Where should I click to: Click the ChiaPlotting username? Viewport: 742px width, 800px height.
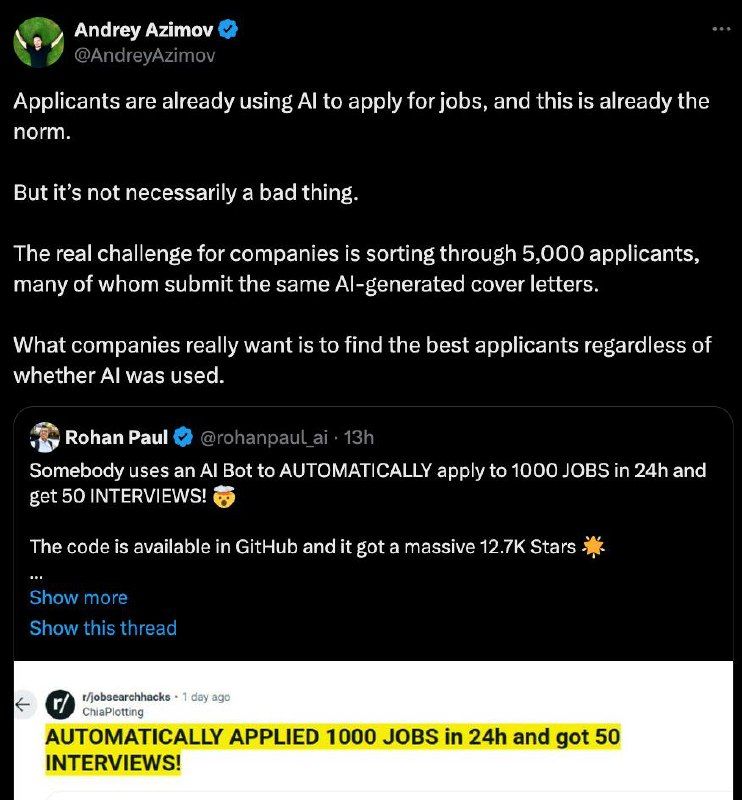pos(113,712)
